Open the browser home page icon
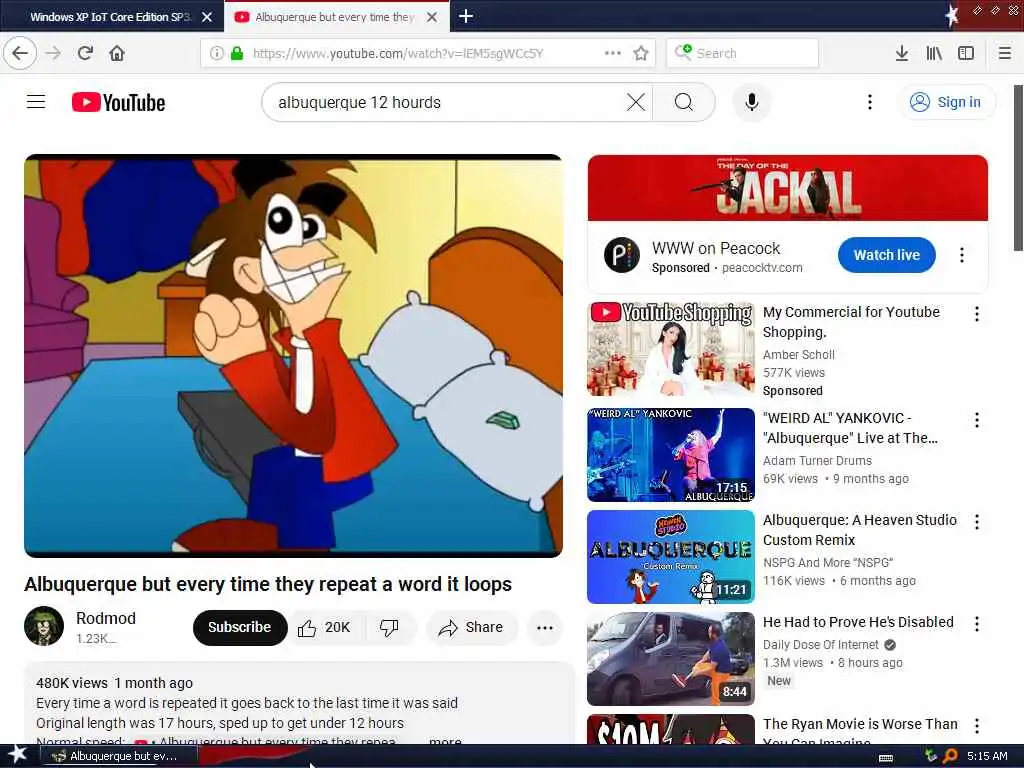 point(117,53)
